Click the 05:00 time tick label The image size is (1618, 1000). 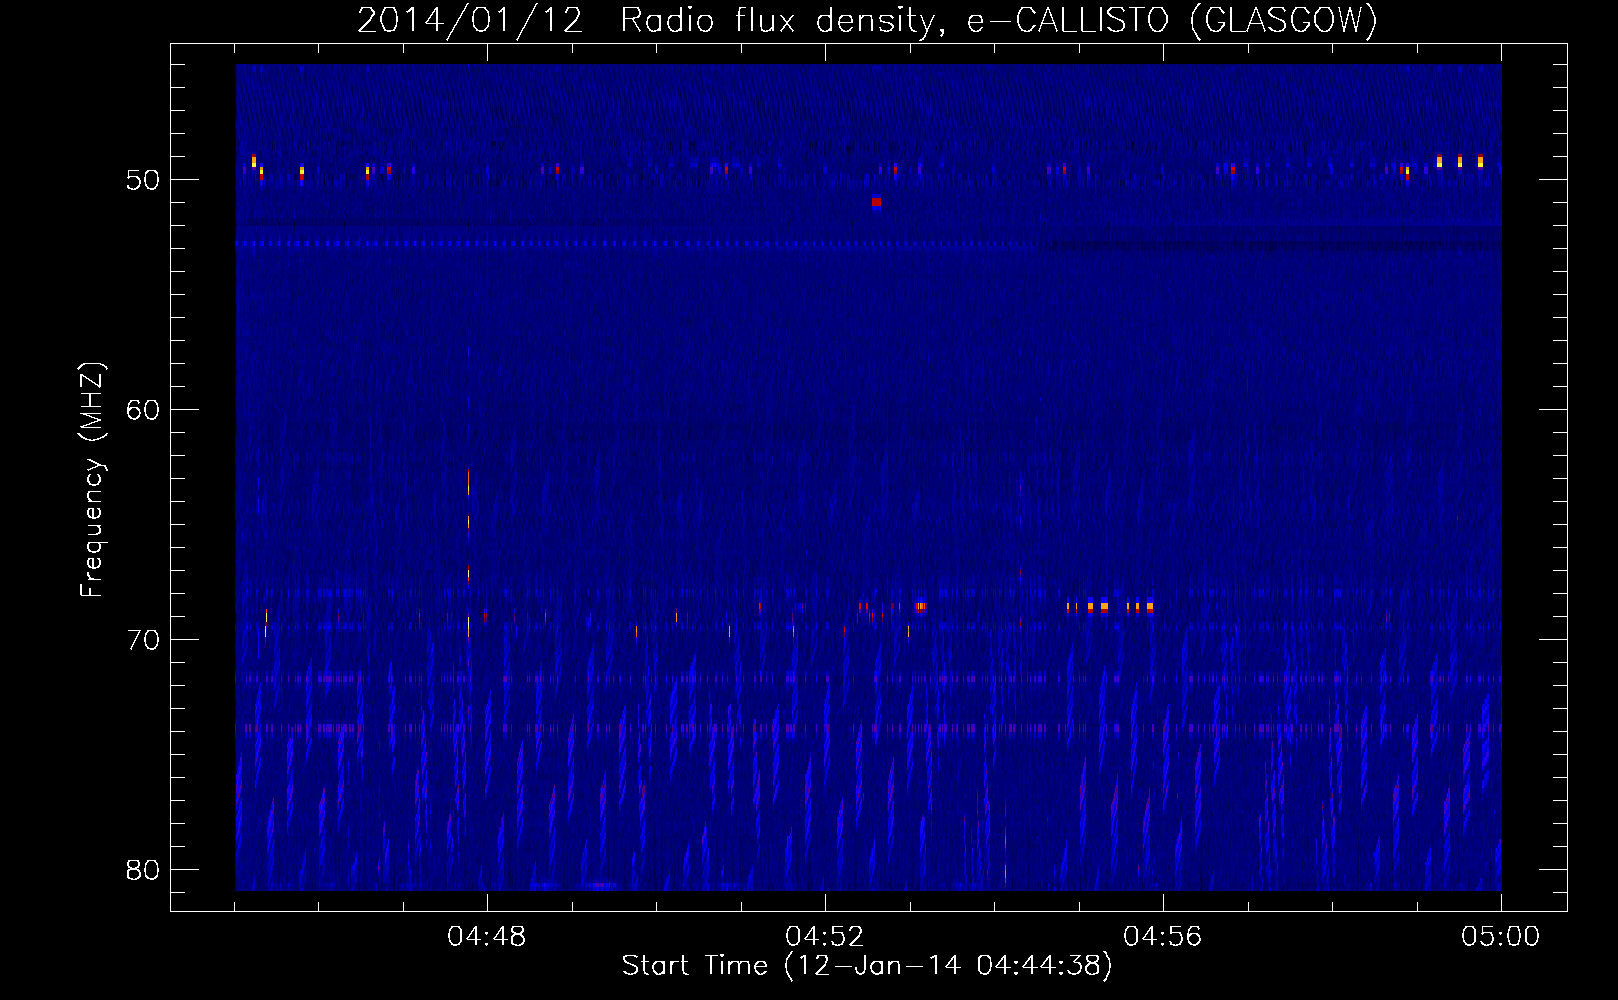[x=1501, y=937]
